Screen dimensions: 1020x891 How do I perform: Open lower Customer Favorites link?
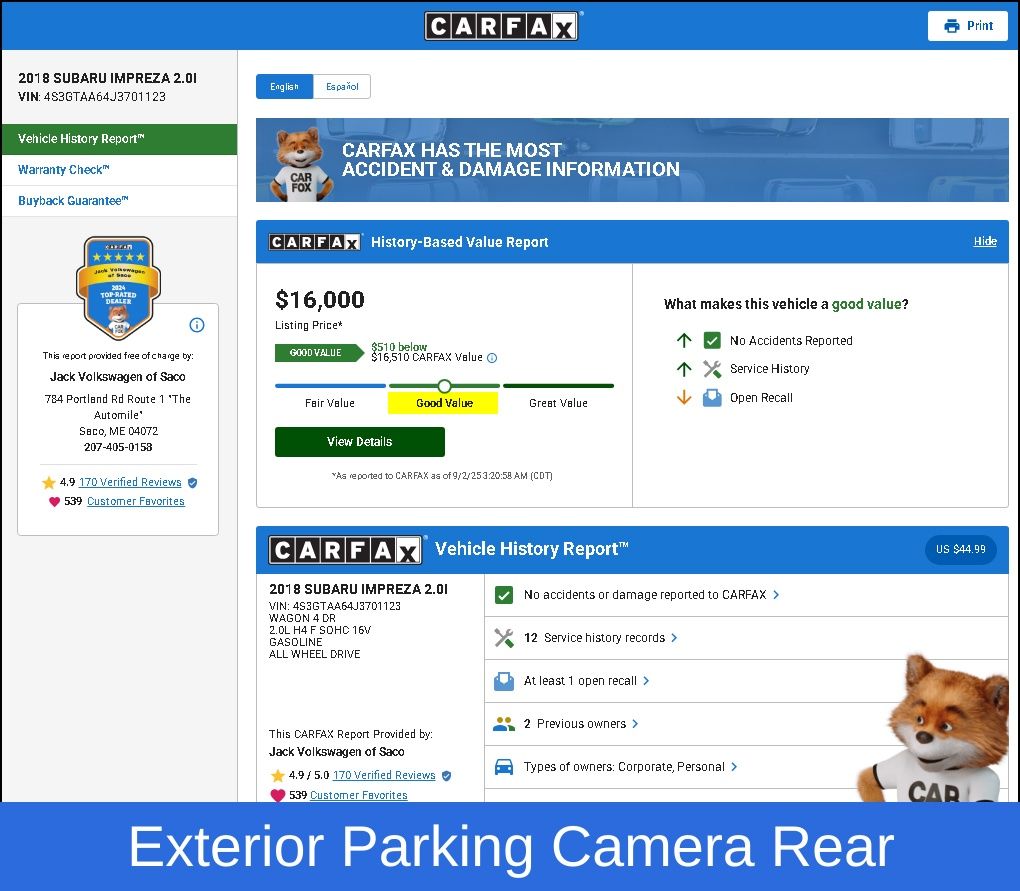[x=359, y=795]
